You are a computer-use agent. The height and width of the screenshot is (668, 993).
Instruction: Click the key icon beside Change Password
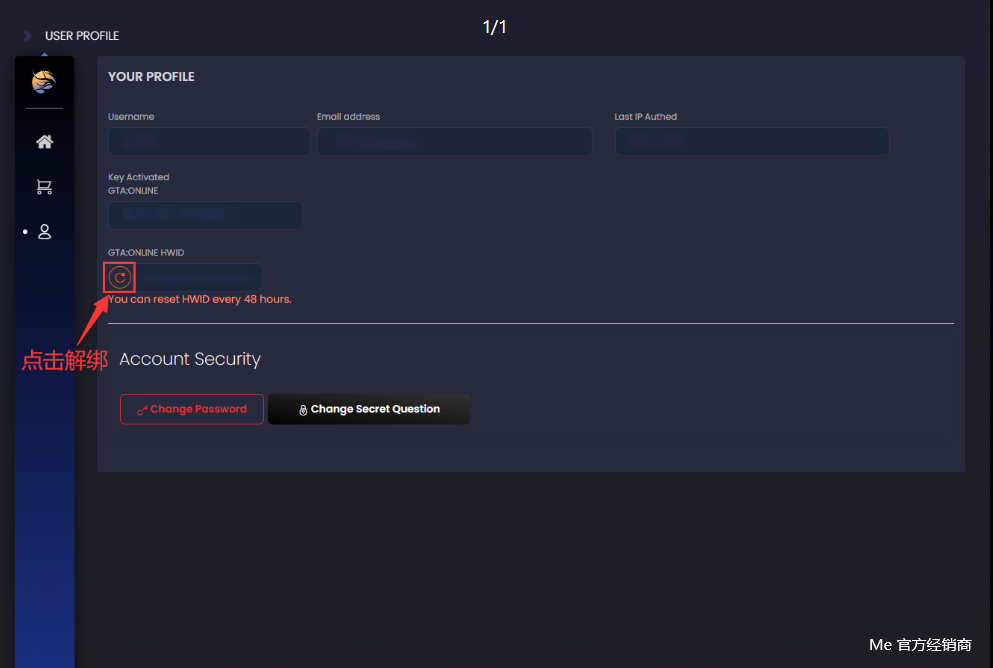tap(142, 410)
